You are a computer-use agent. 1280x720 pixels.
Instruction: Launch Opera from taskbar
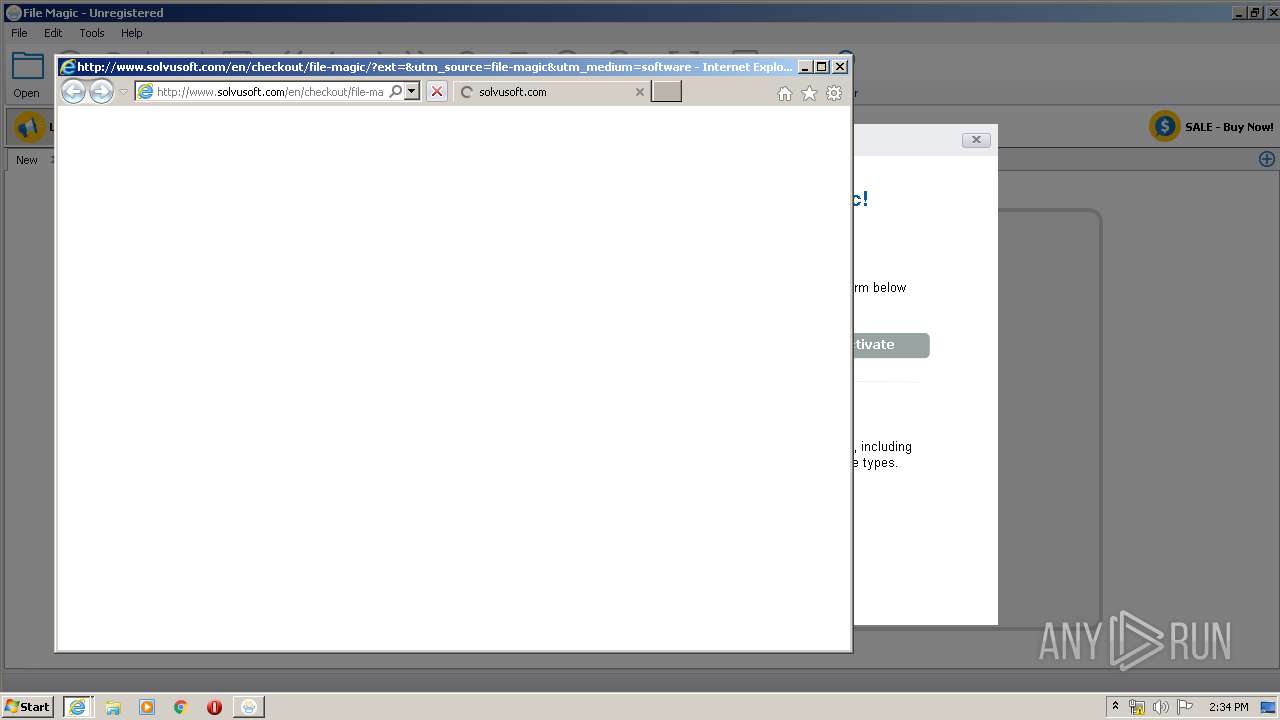(214, 707)
